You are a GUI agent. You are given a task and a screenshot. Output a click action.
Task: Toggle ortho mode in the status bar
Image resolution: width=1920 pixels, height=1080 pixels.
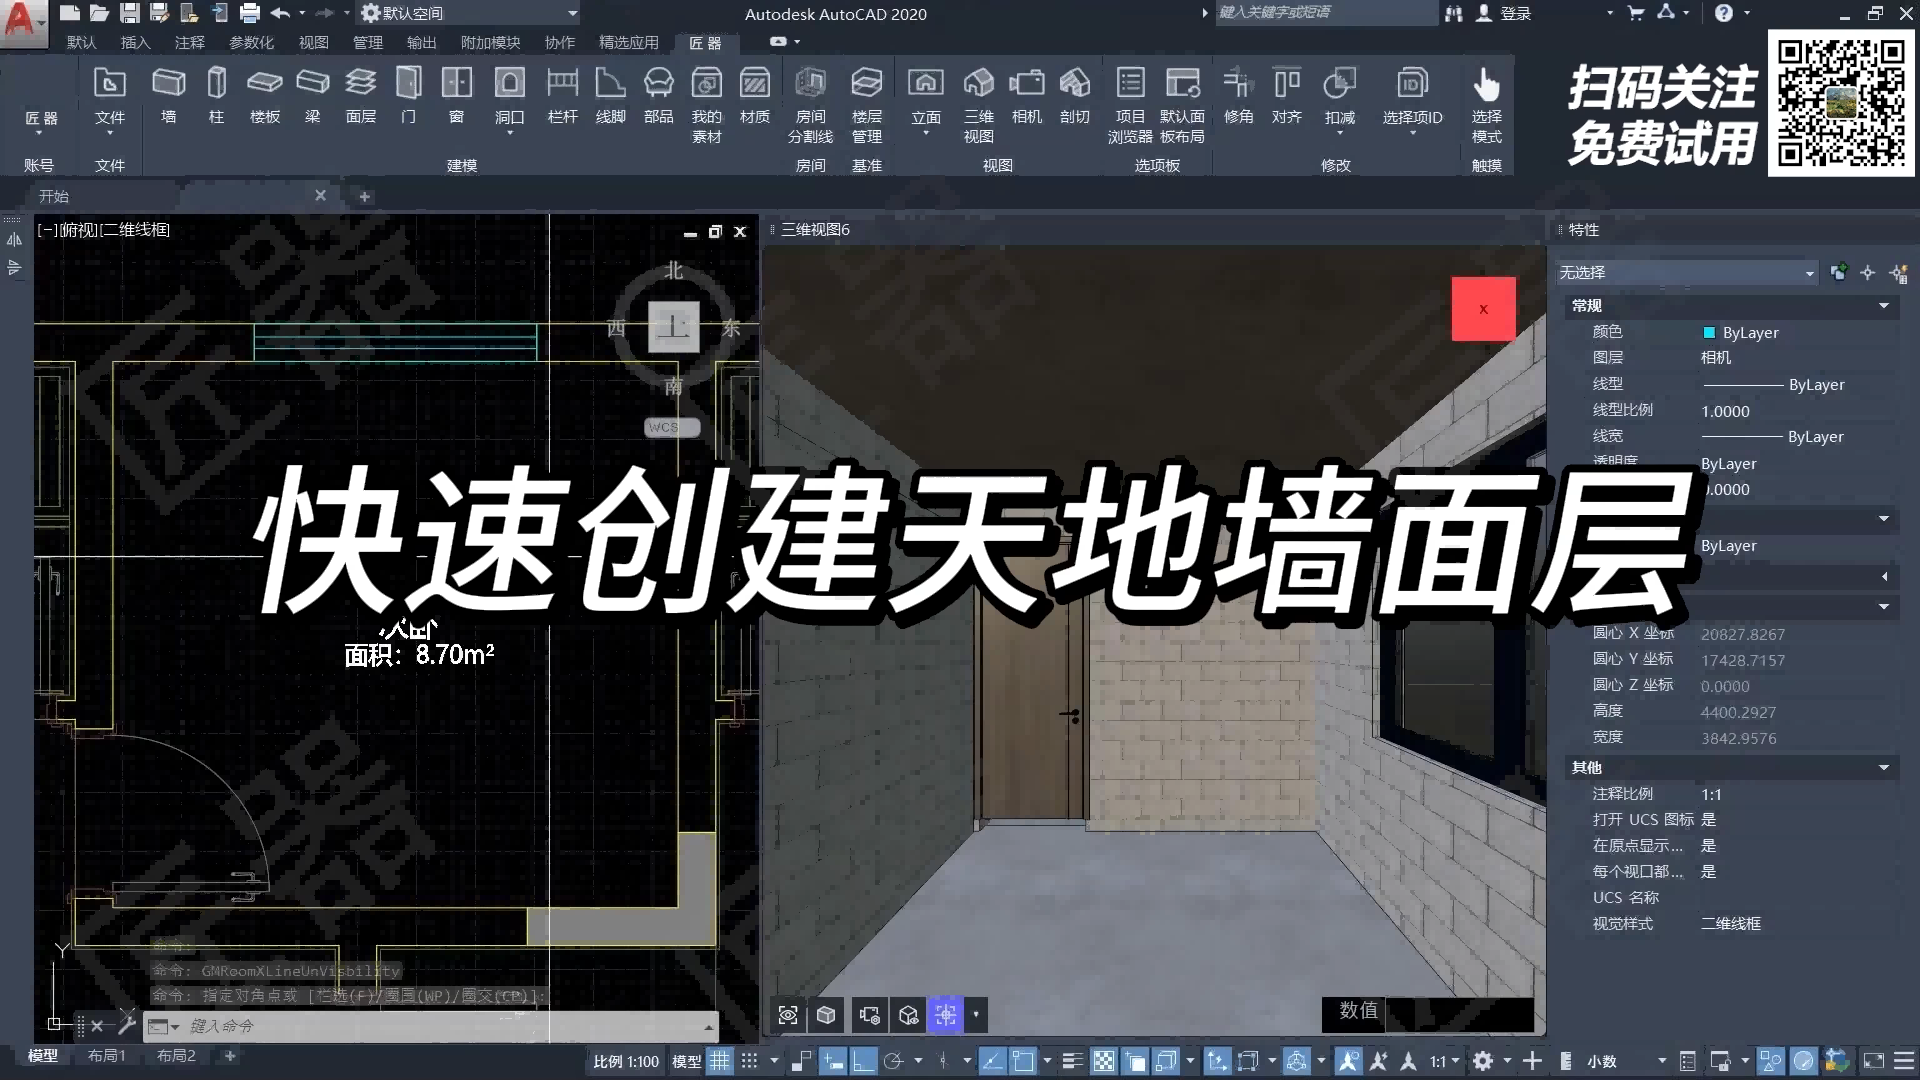(865, 1061)
